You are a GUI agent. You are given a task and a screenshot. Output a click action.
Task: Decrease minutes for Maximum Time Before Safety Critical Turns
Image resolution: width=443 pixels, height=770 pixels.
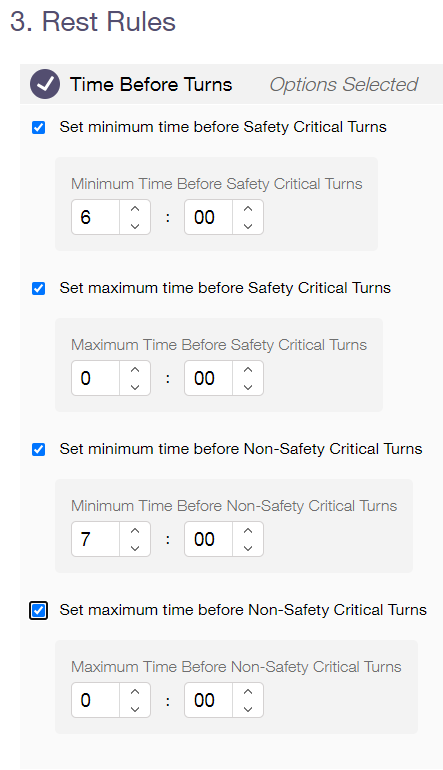click(248, 387)
